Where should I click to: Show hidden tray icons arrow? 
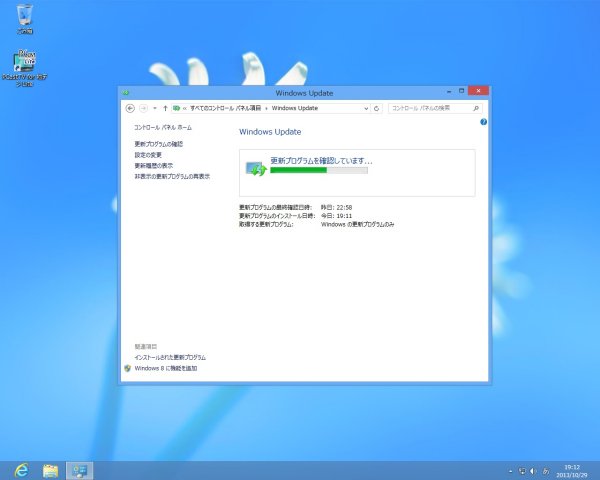[510, 471]
